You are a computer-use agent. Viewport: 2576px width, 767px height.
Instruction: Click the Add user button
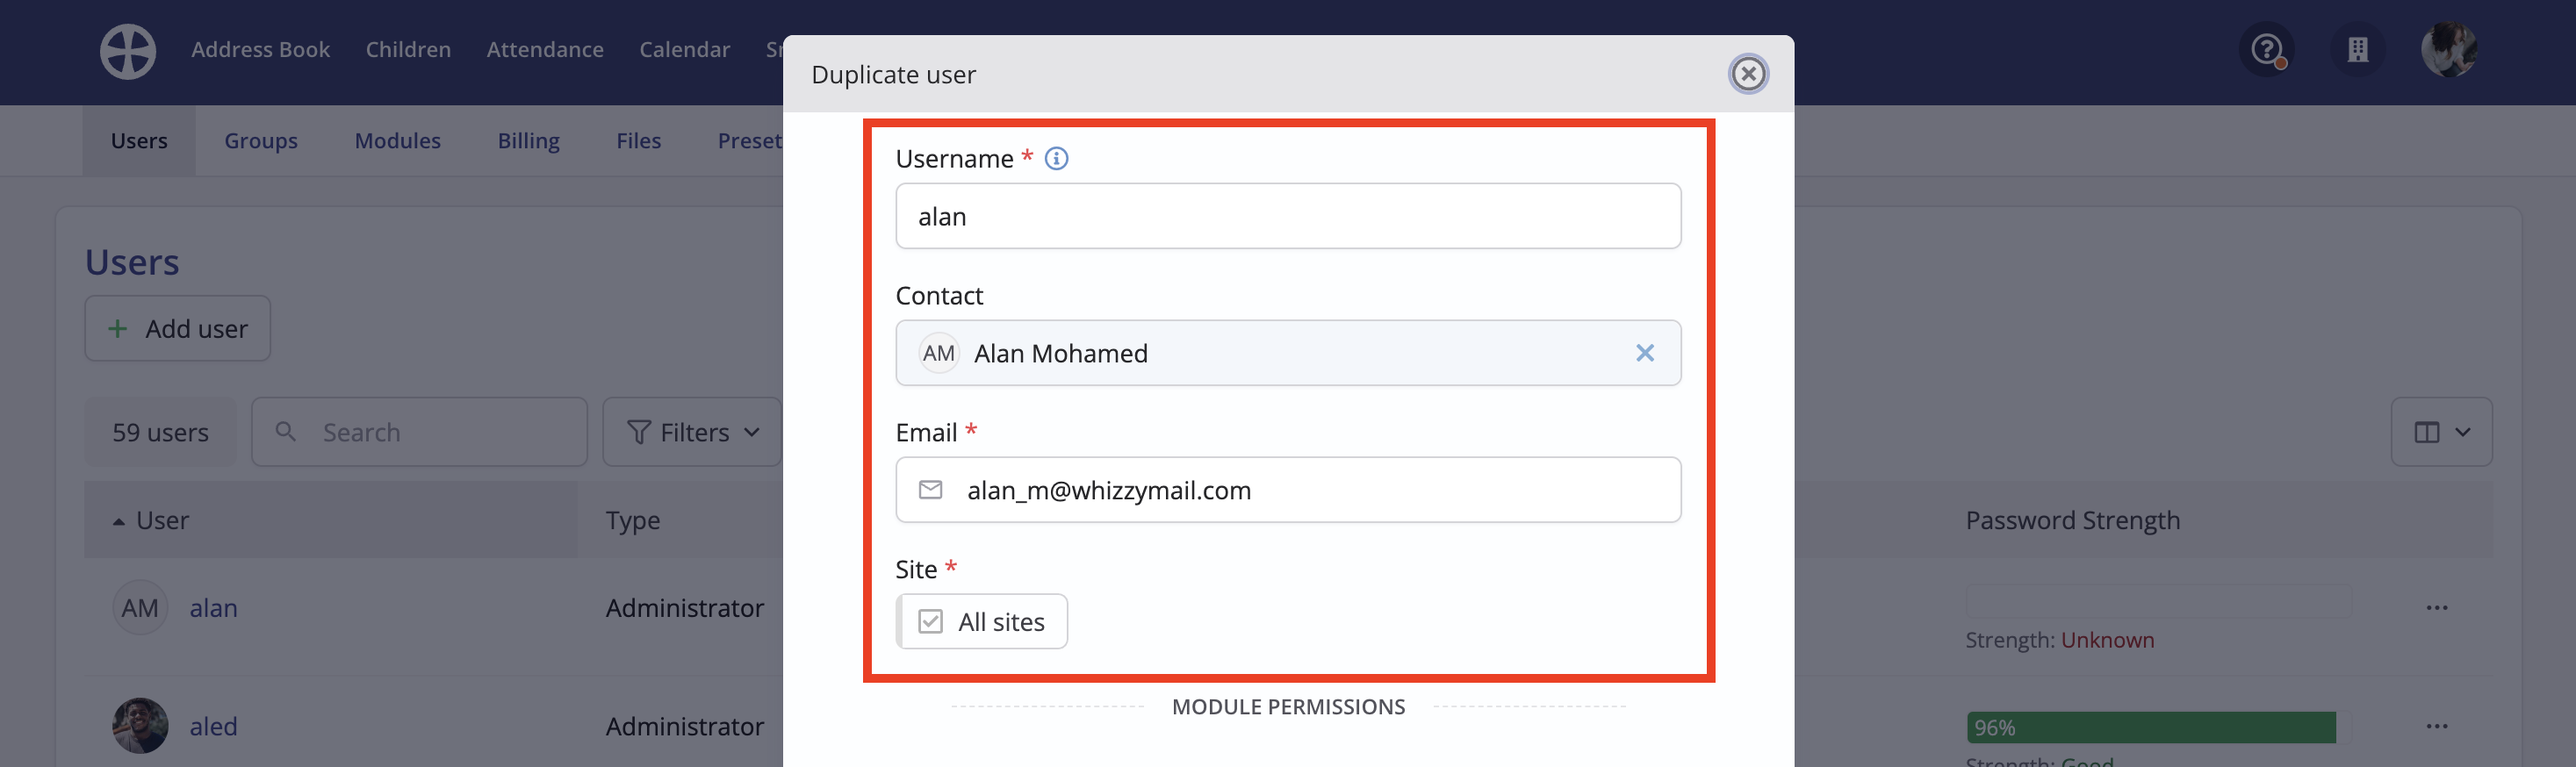(x=178, y=329)
